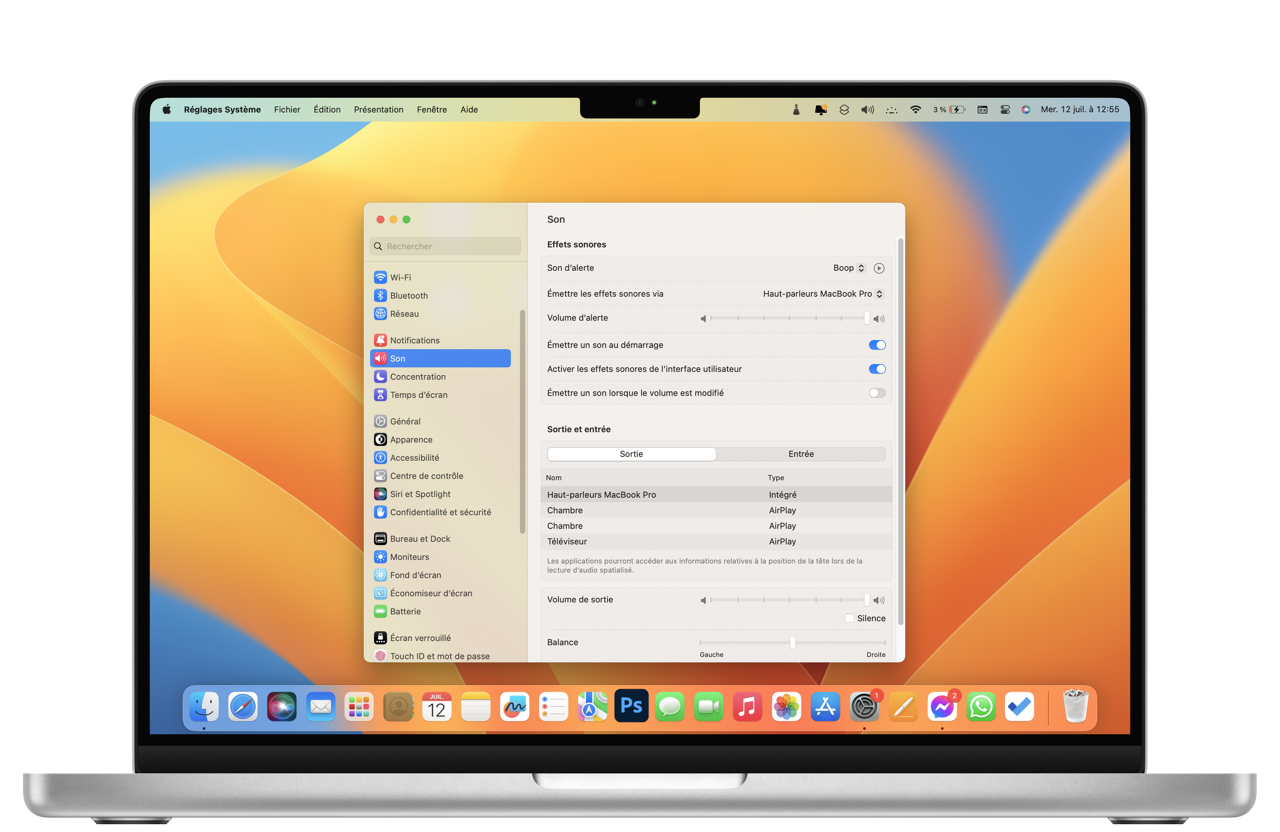Switch to the Entrée tab

801,454
